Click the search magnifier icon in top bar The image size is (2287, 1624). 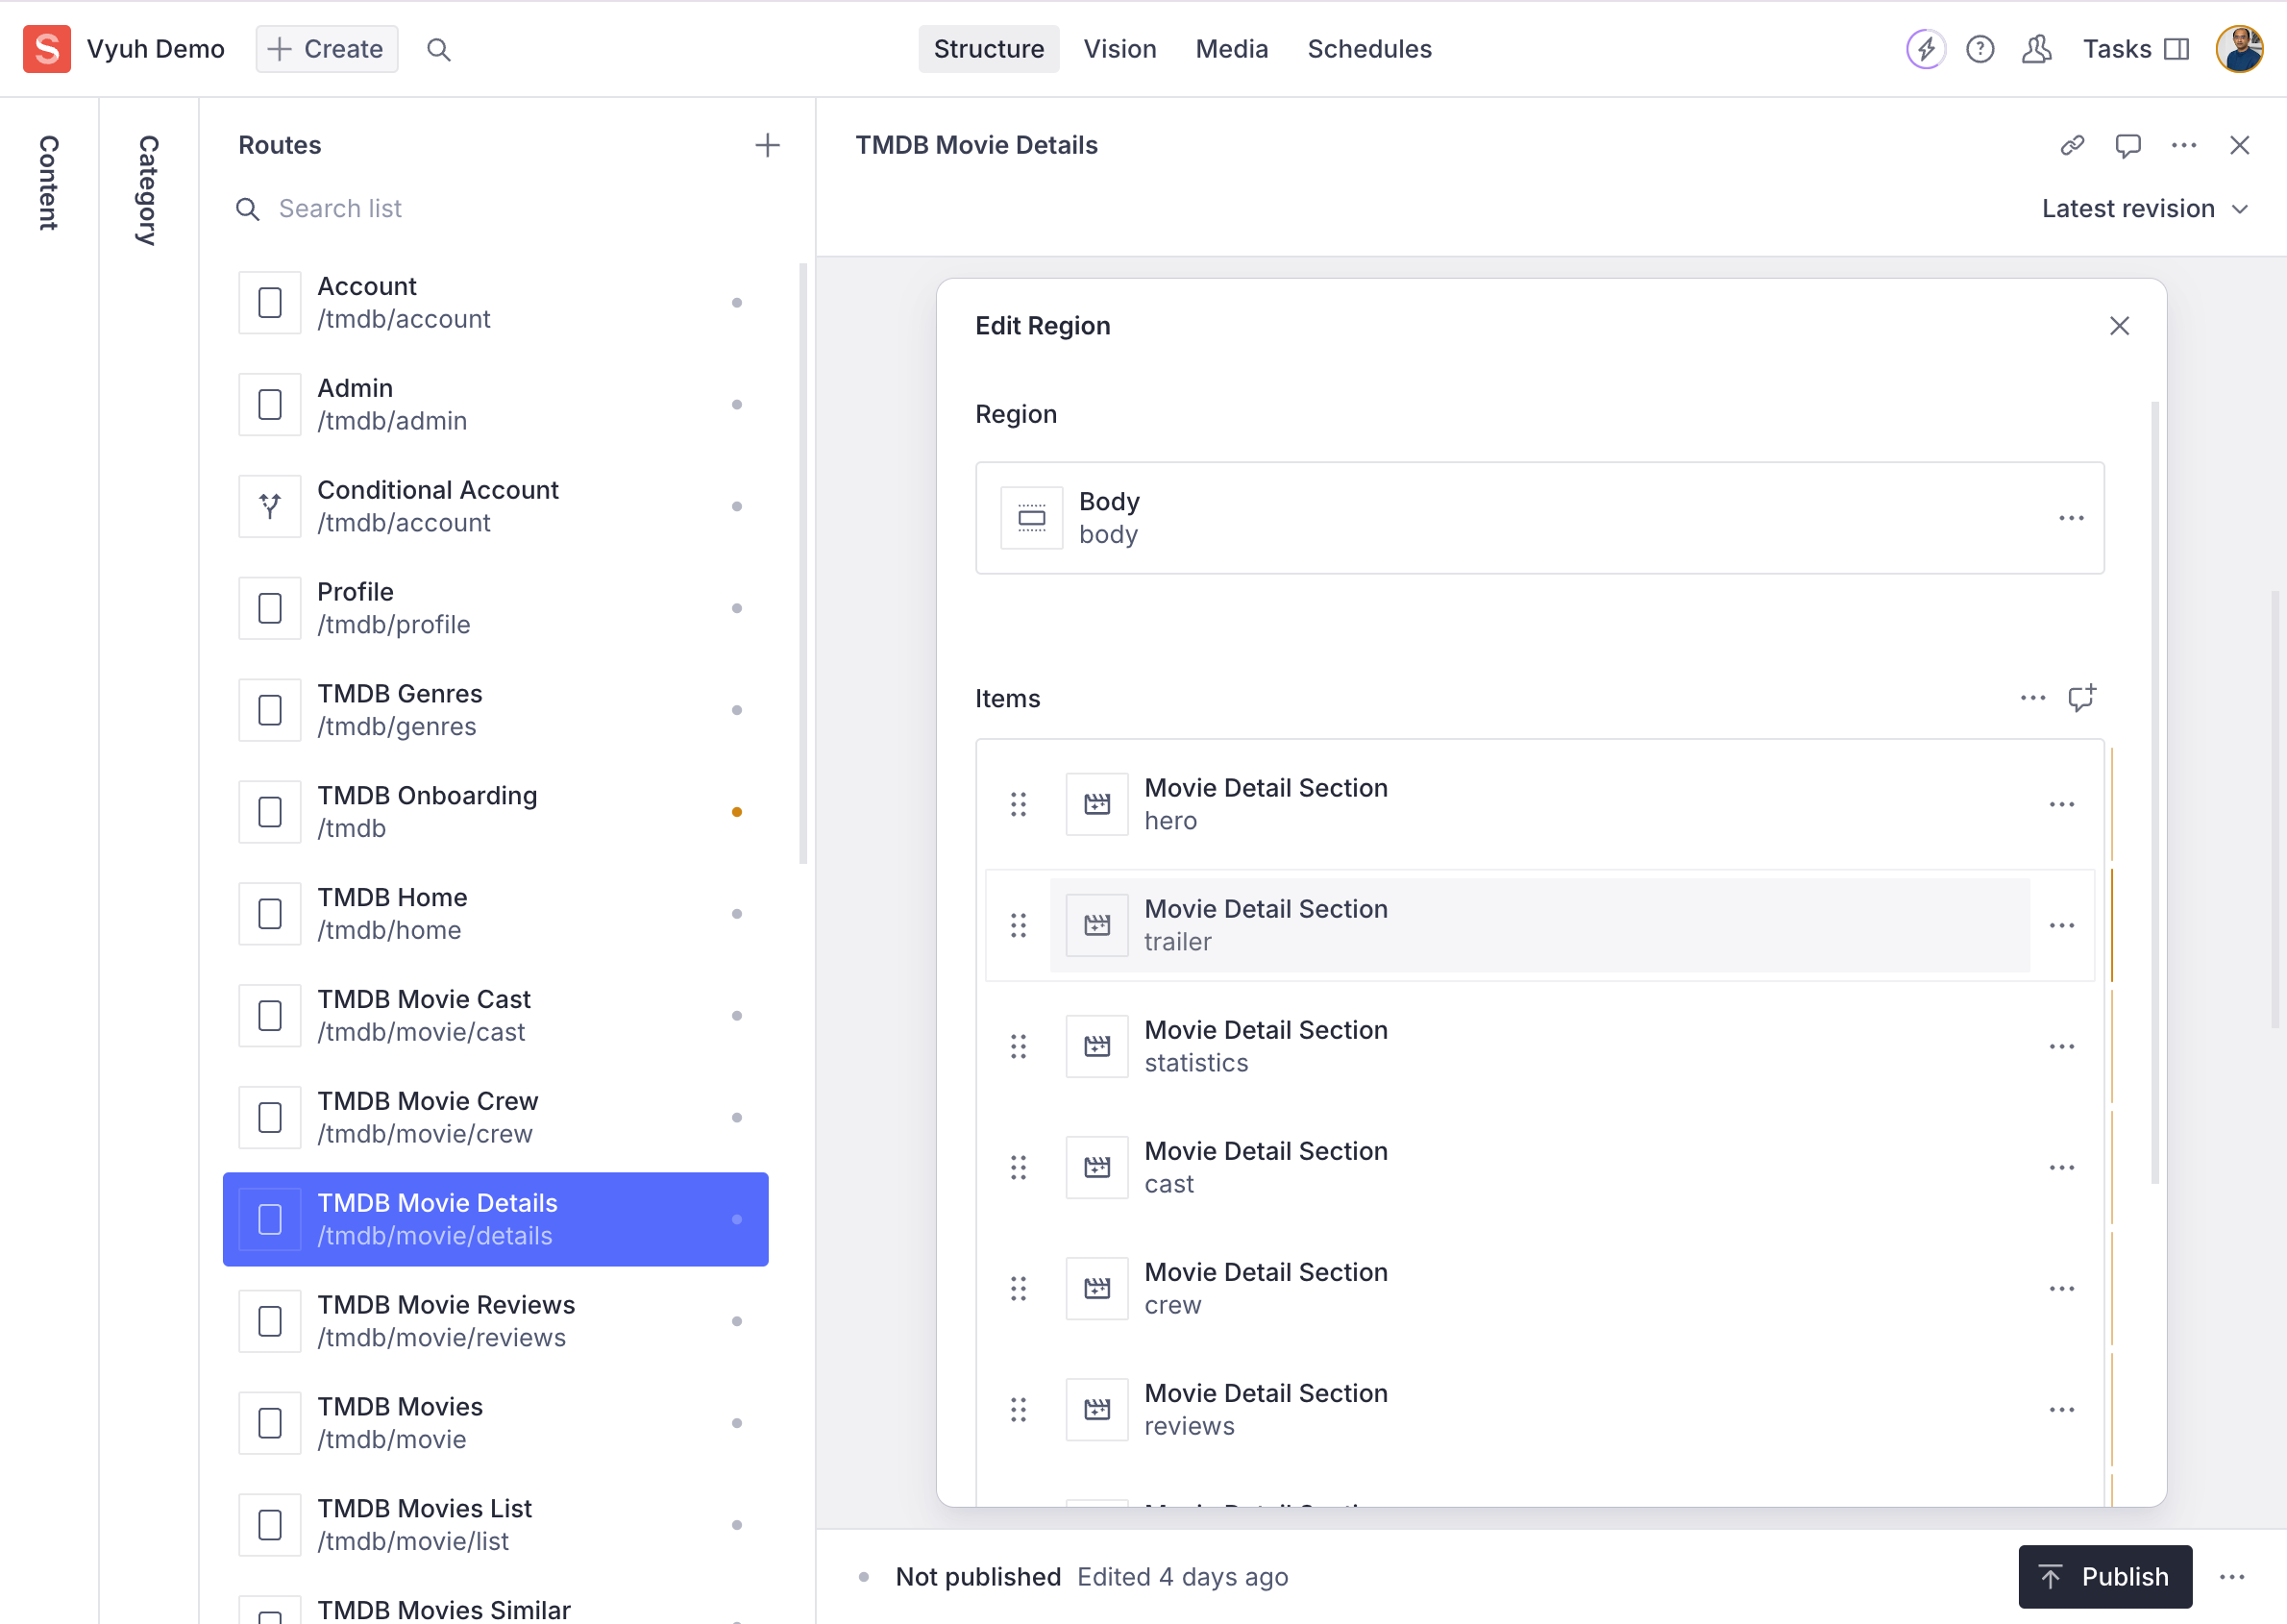[438, 49]
